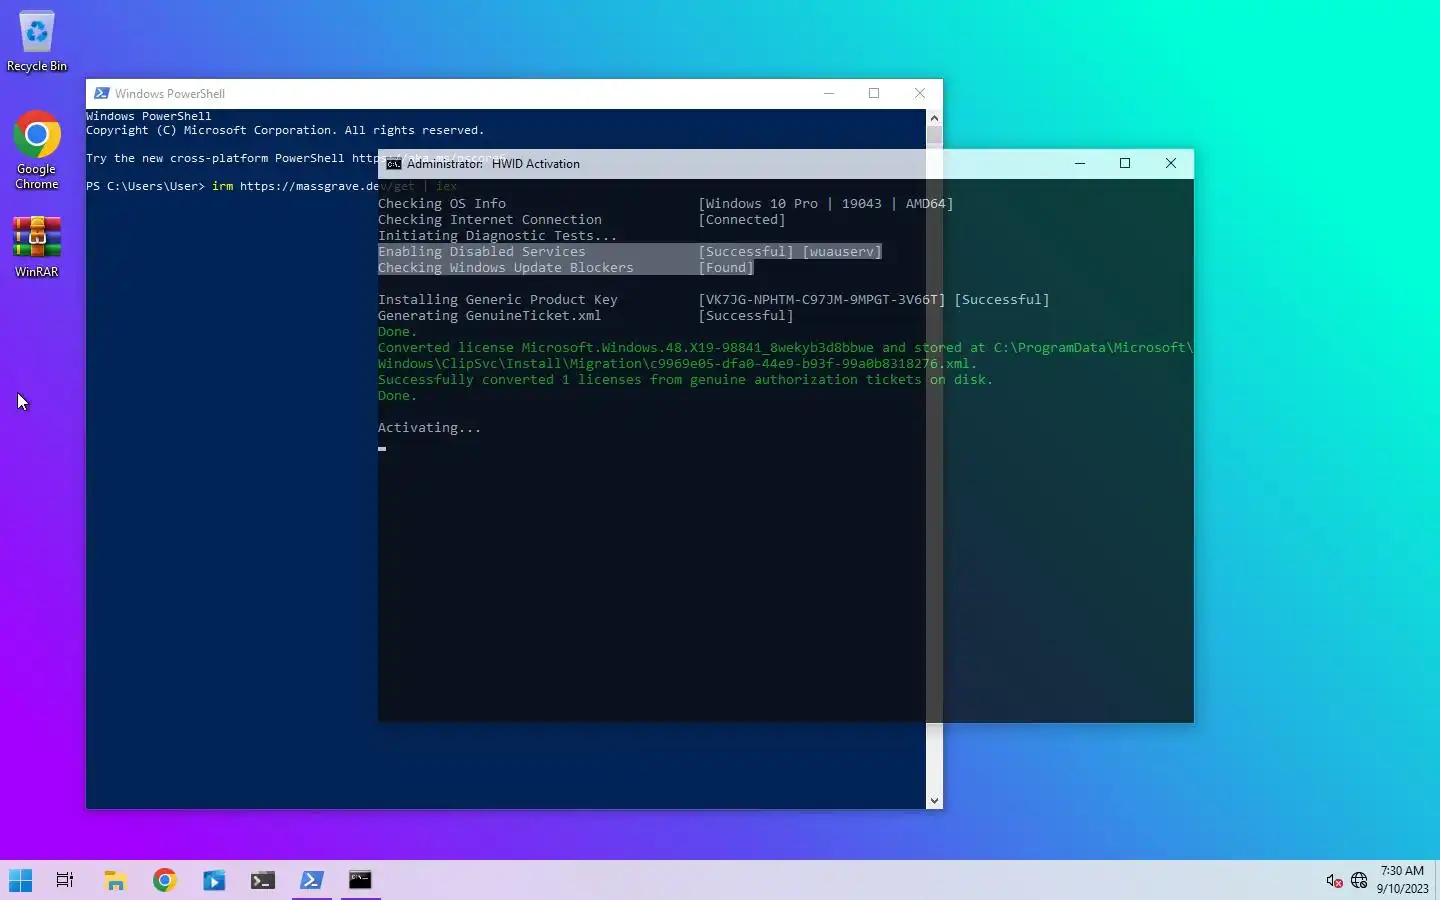Open Google Chrome desktop shortcut

[37, 150]
